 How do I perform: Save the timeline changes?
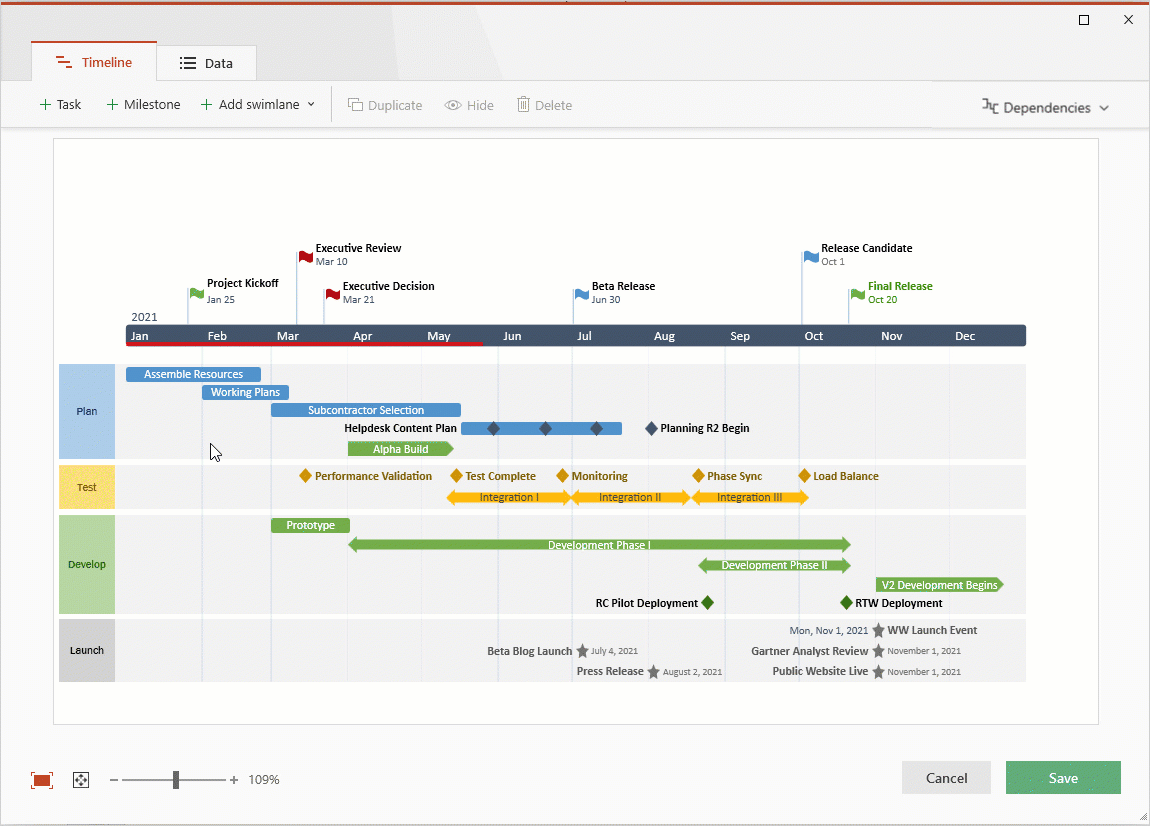1063,777
